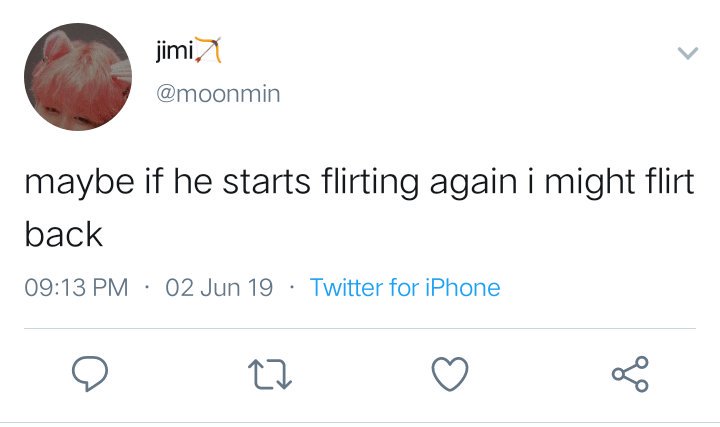Screen dimensions: 720x427
Task: Click the word 'iPhone' in the source label
Action: point(463,288)
